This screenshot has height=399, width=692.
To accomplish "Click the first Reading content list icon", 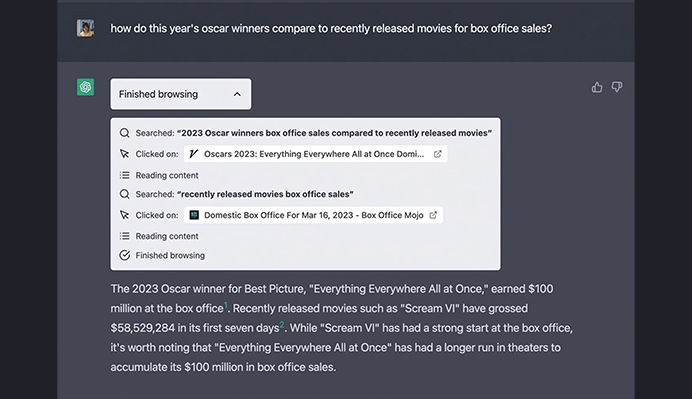I will [x=124, y=175].
